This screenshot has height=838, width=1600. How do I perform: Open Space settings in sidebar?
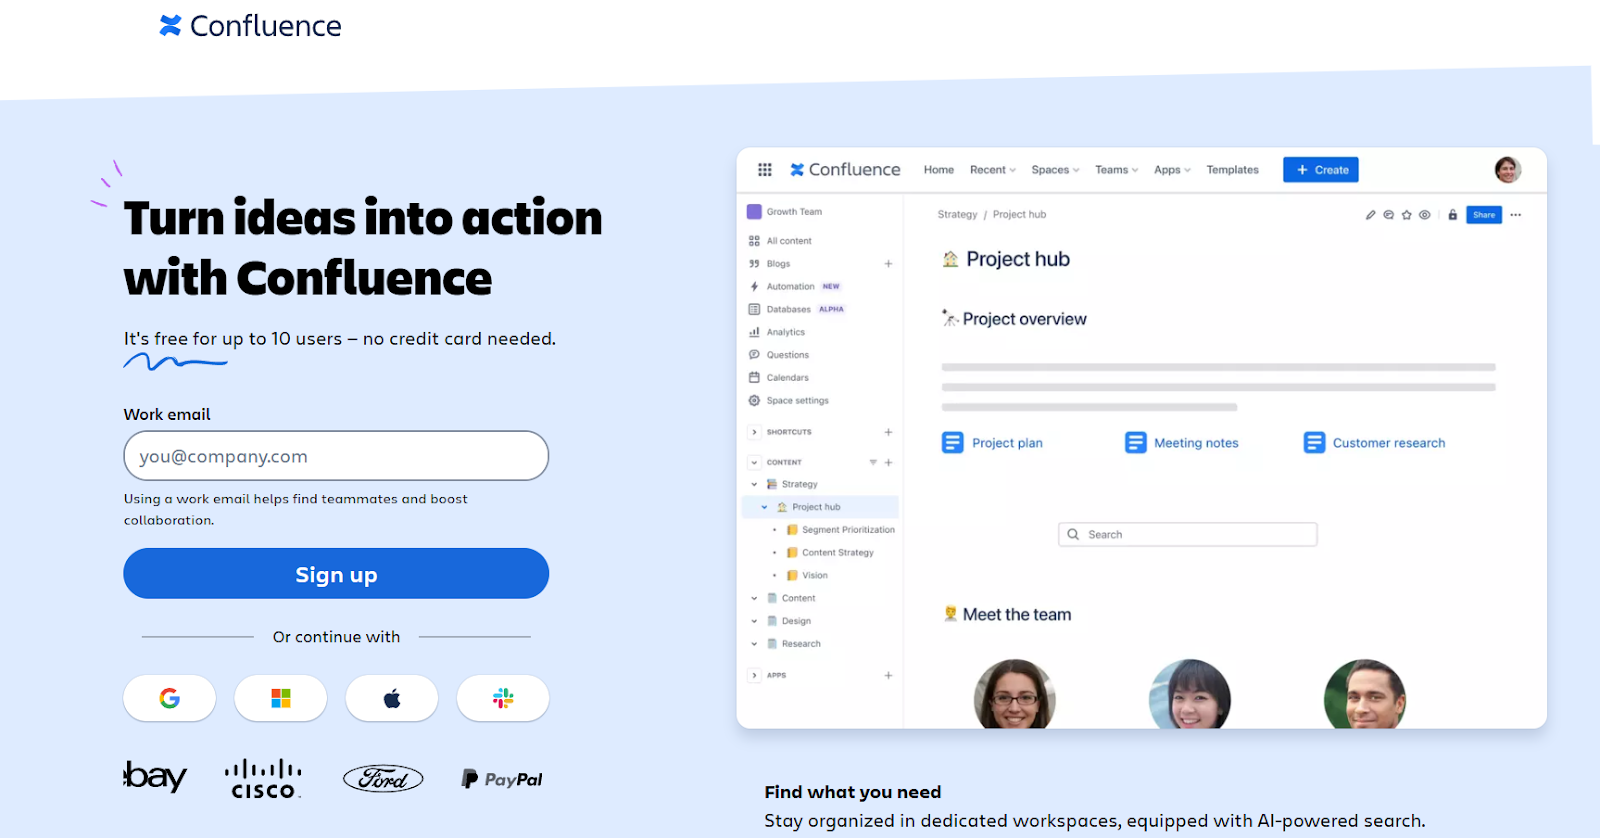click(789, 401)
